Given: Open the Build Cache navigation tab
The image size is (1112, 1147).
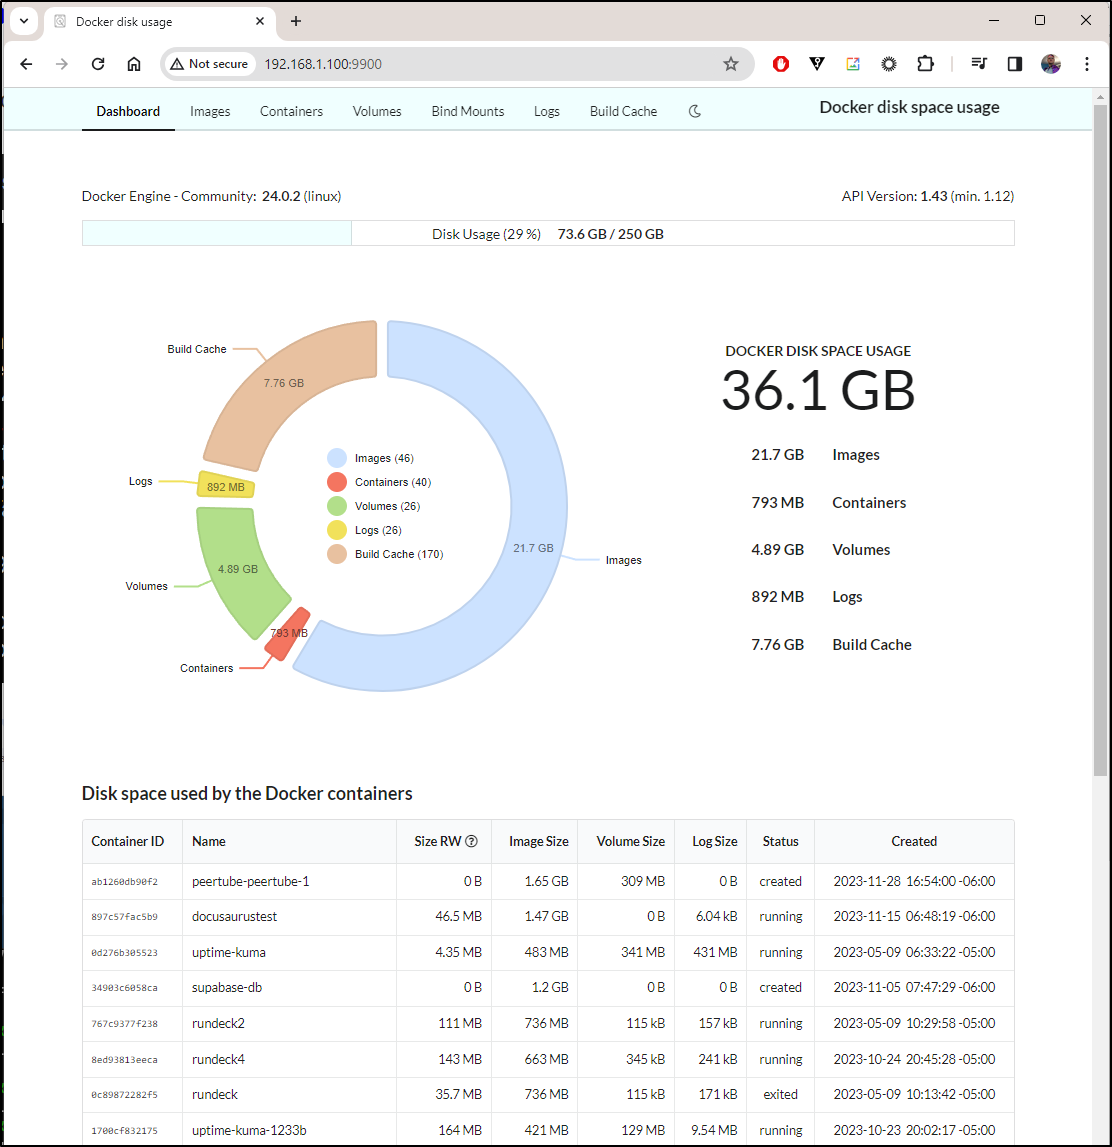Looking at the screenshot, I should [x=623, y=111].
